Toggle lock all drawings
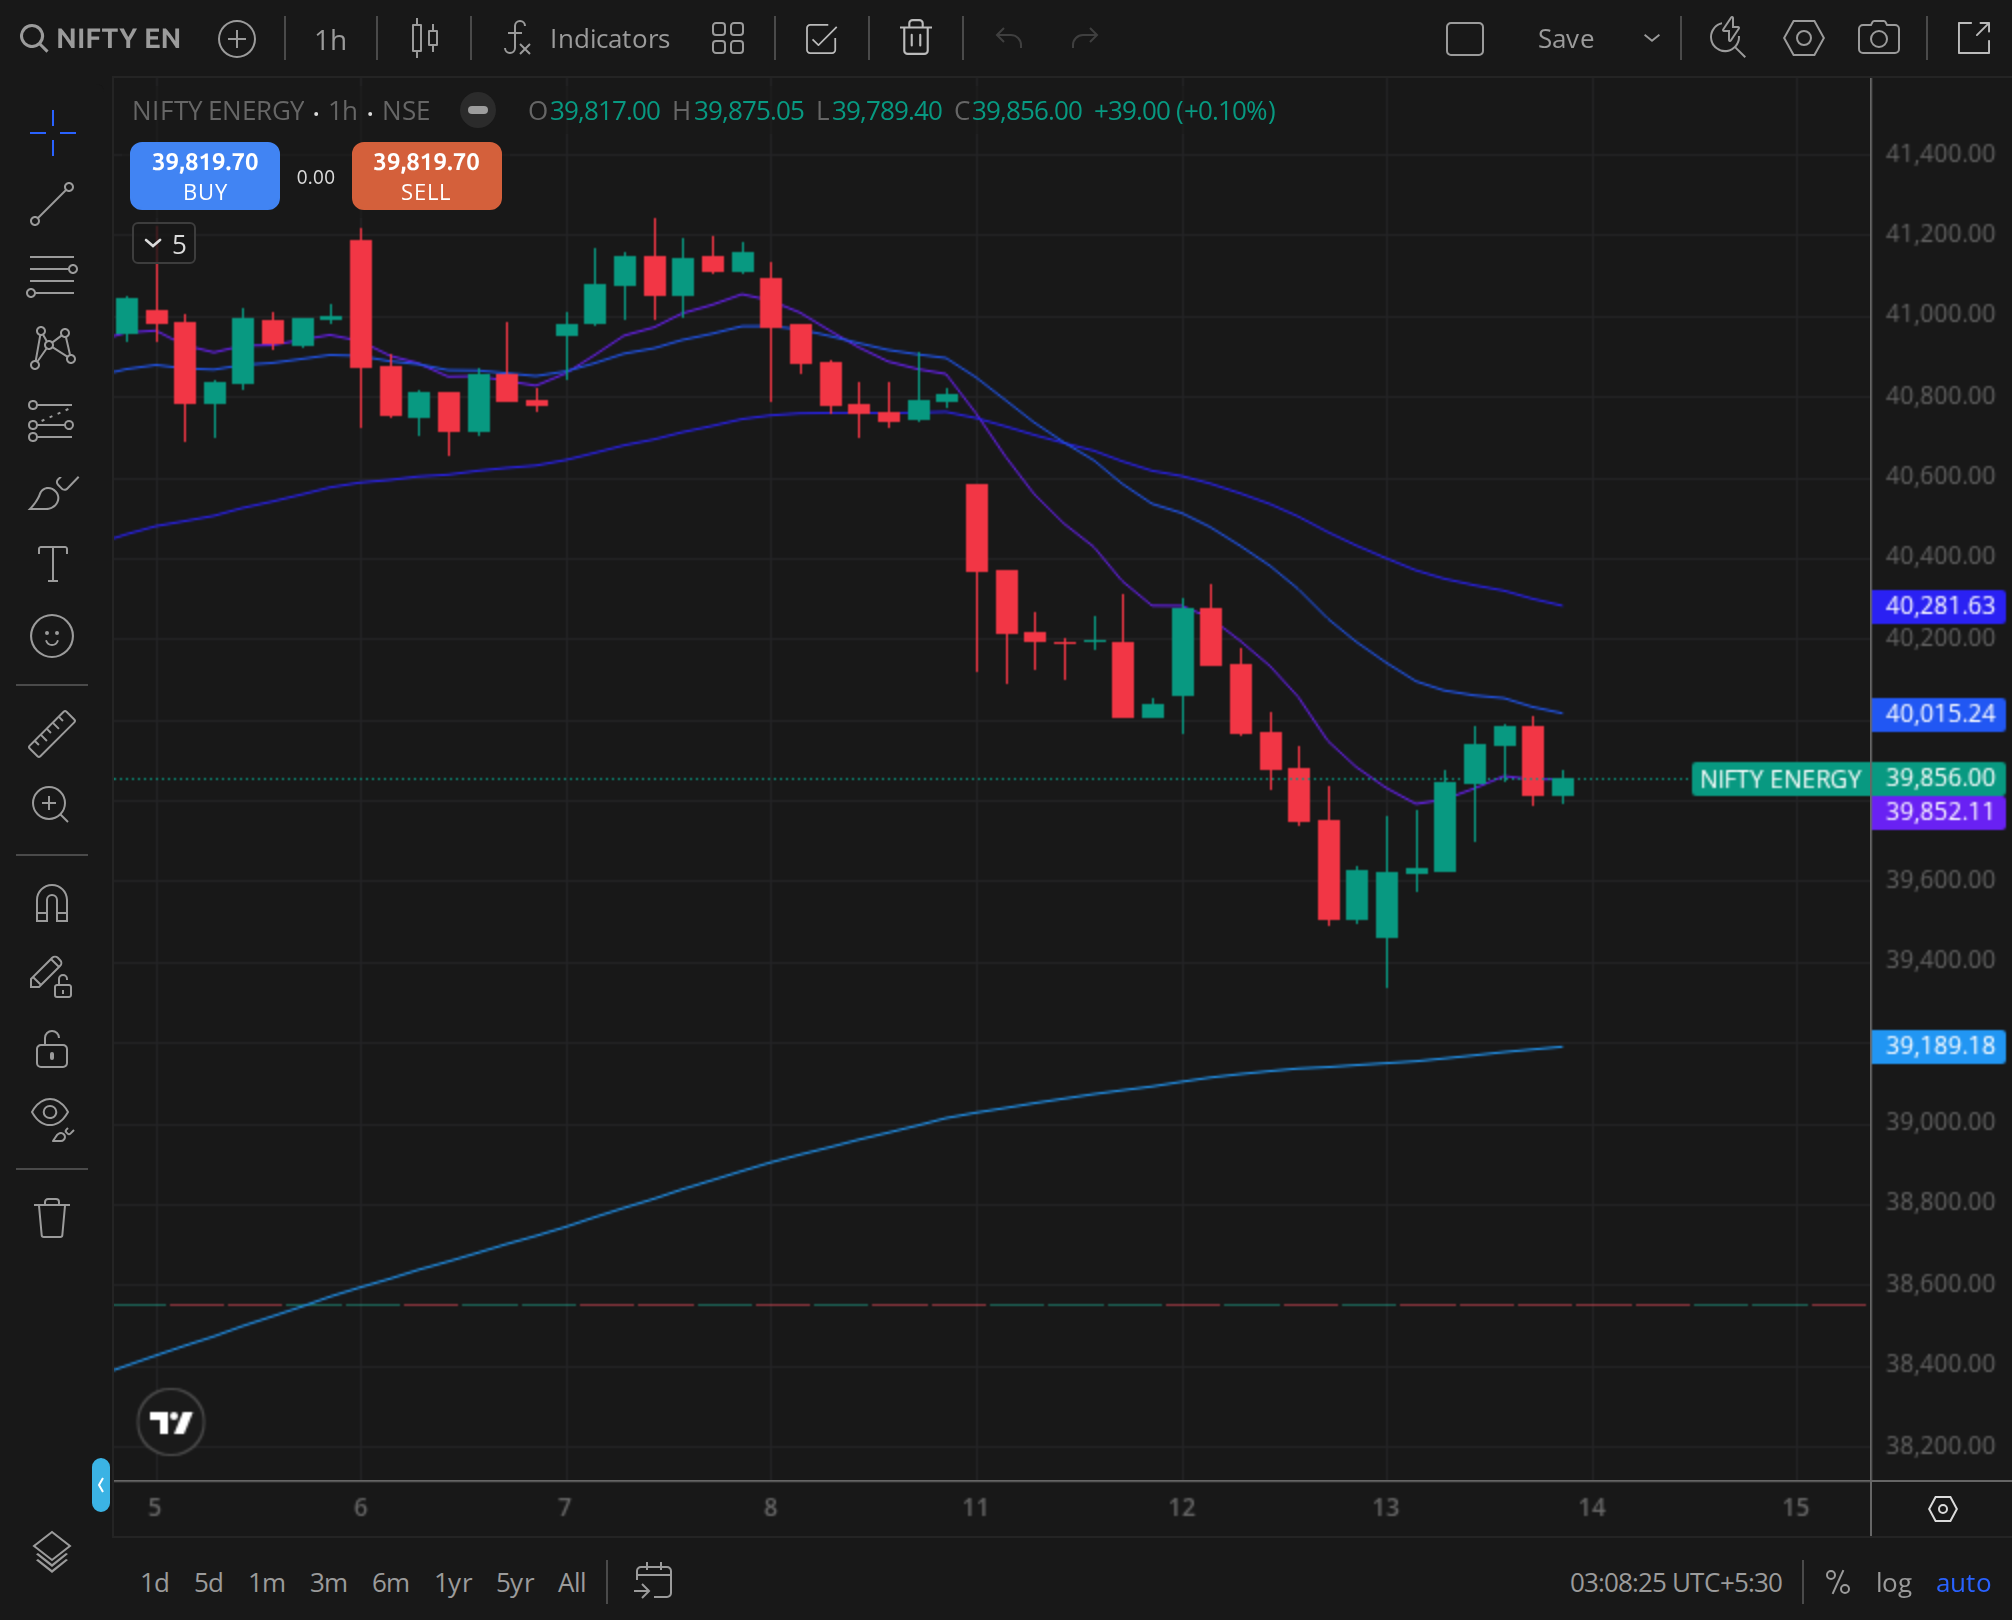This screenshot has width=2012, height=1620. tap(52, 1049)
